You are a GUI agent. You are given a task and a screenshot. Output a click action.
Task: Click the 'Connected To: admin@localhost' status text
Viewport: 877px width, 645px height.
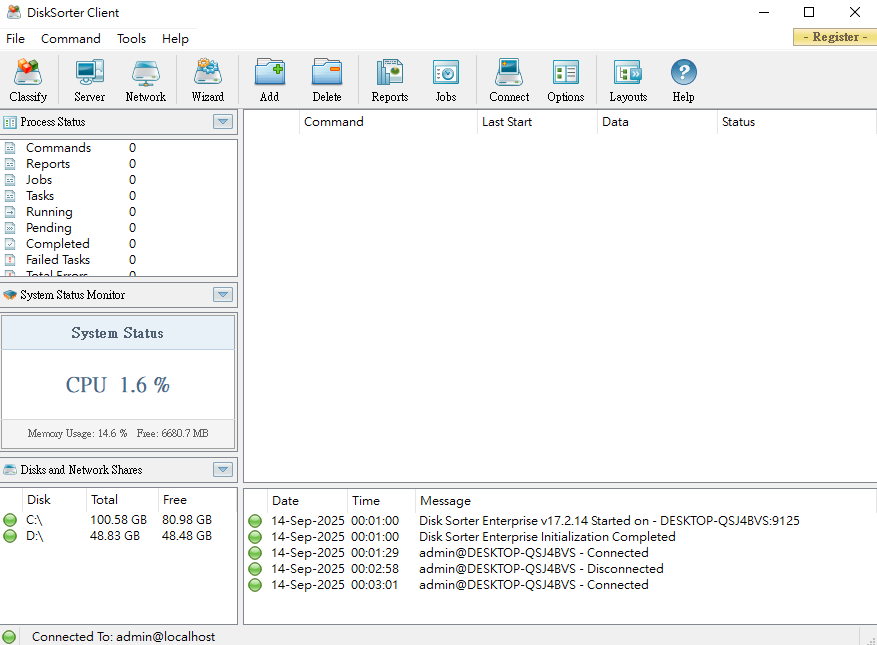pos(123,637)
